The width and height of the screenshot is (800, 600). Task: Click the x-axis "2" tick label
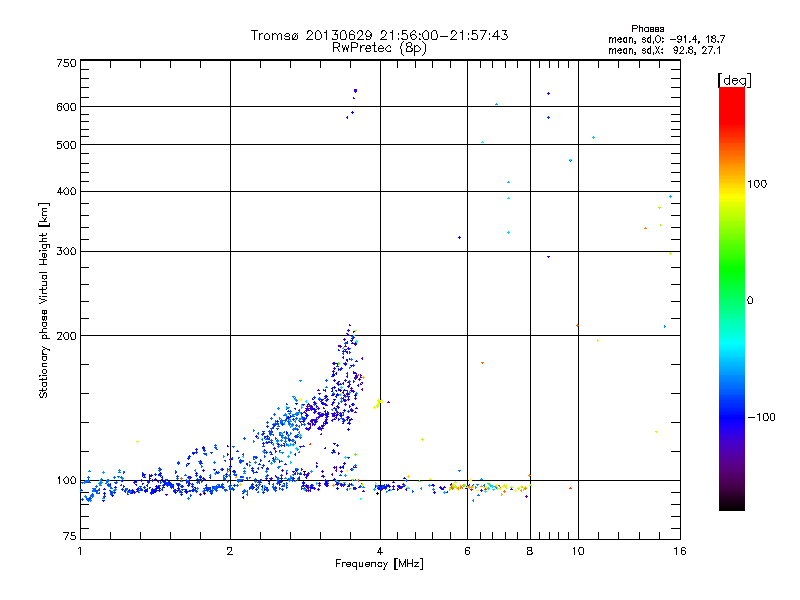(230, 551)
